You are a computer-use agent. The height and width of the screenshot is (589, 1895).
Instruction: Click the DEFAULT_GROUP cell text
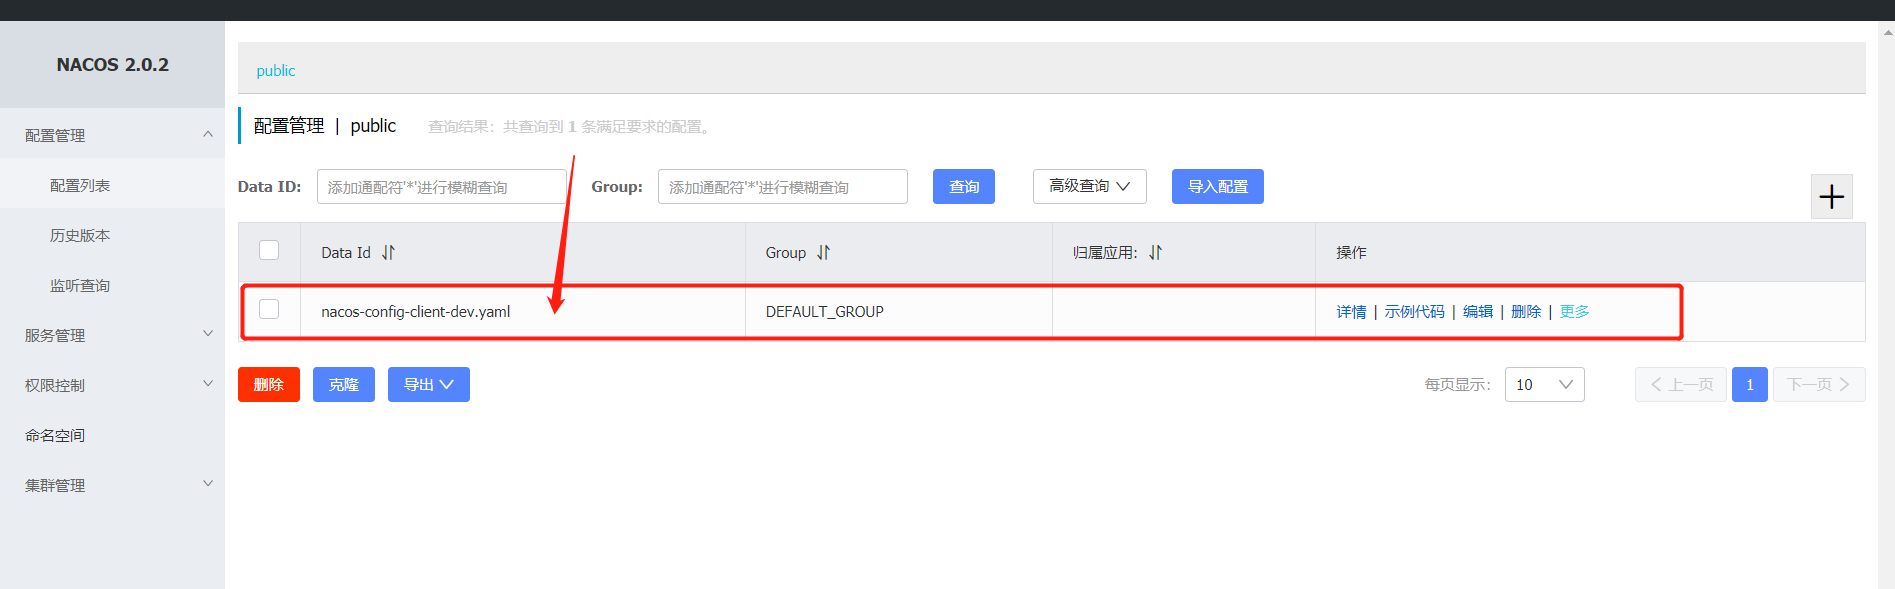click(824, 312)
